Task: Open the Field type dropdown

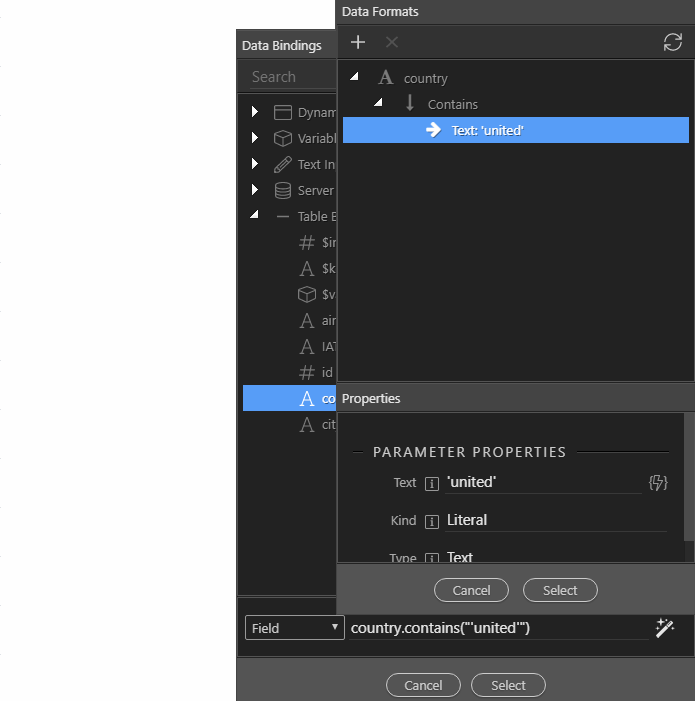Action: pyautogui.click(x=295, y=628)
